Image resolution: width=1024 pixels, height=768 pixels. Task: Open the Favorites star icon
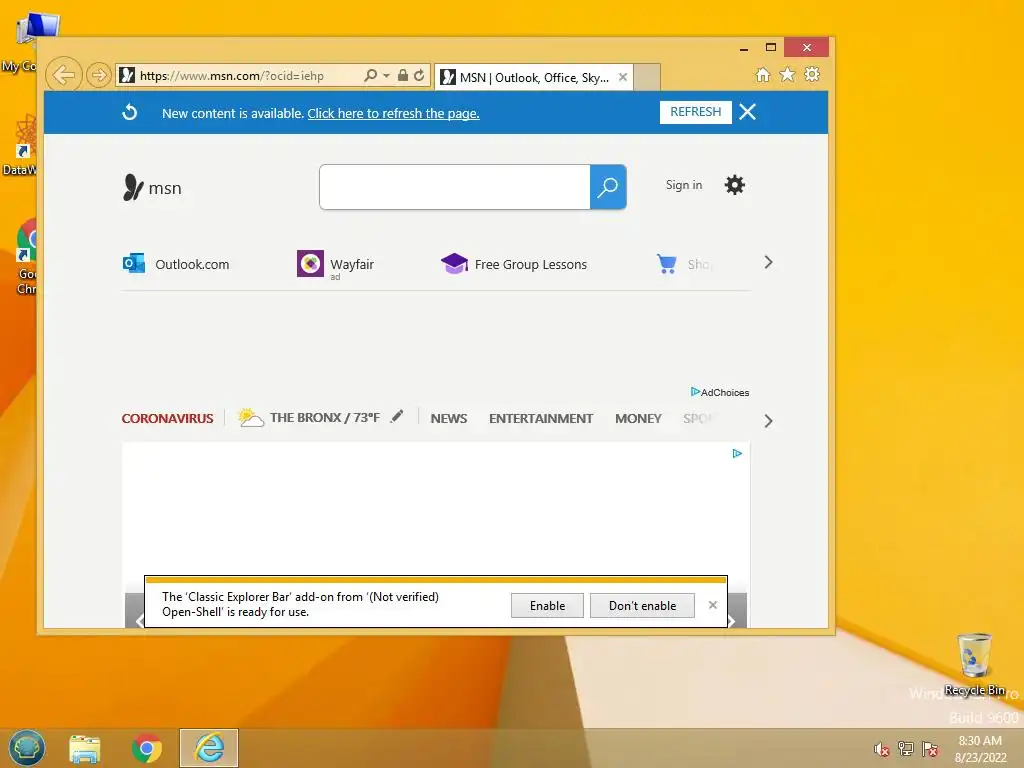tap(788, 74)
